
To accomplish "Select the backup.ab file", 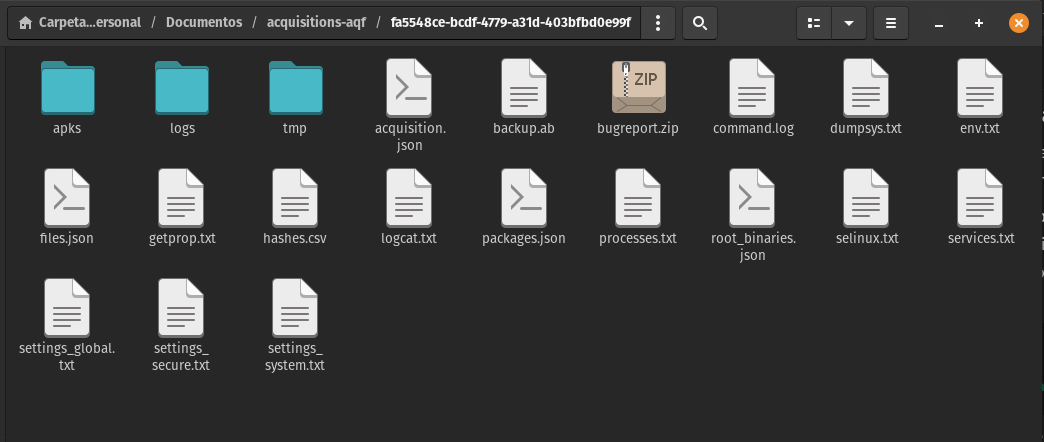I will (x=524, y=88).
